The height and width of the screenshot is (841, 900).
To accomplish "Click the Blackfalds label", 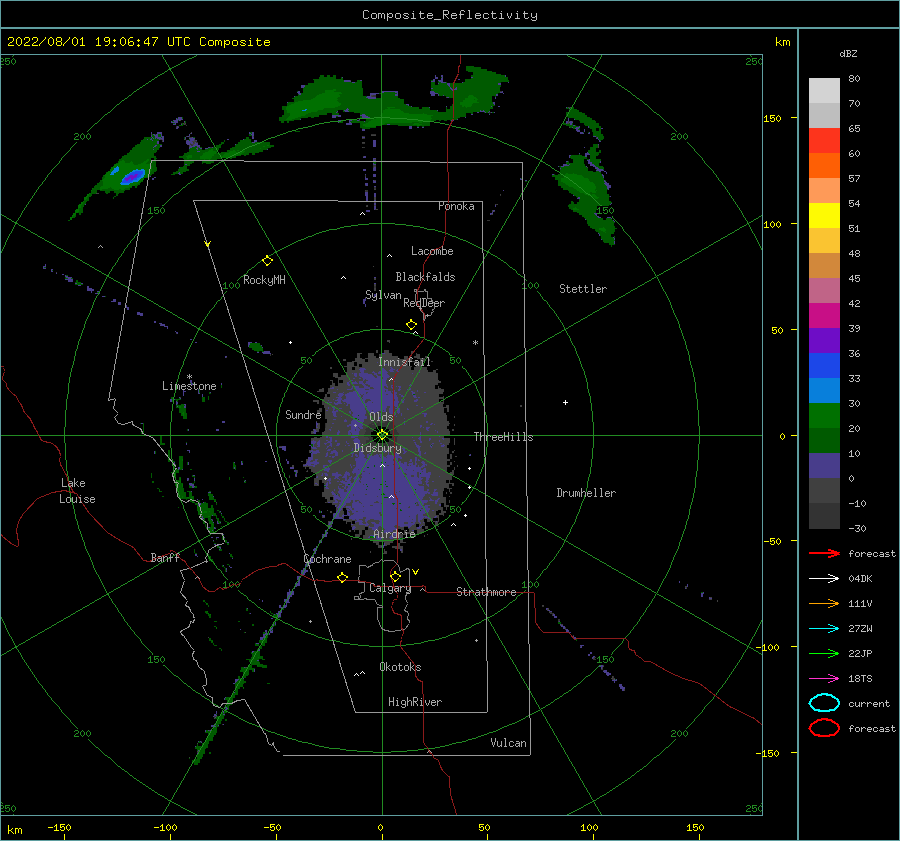I will coord(425,277).
